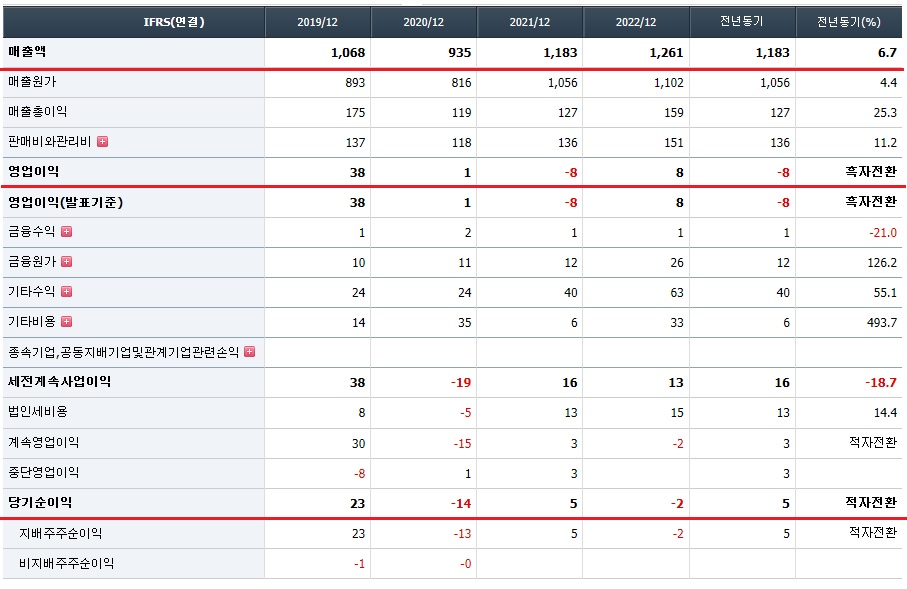Click 금융수익 change value -21.0
The height and width of the screenshot is (589, 907).
click(883, 233)
